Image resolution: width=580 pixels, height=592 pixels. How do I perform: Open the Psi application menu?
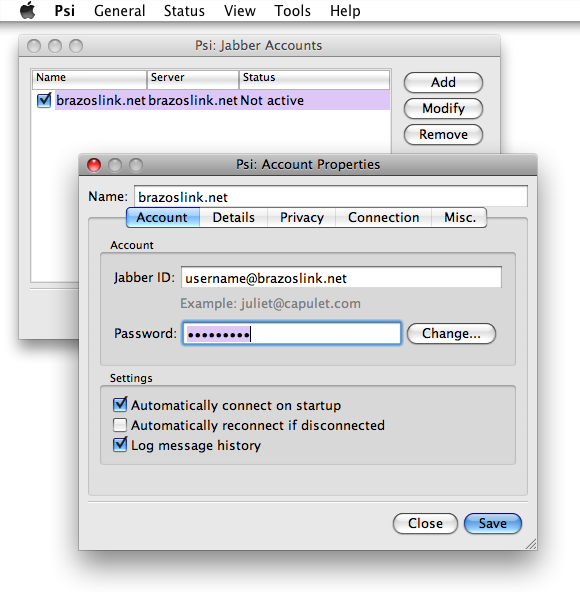tap(65, 11)
